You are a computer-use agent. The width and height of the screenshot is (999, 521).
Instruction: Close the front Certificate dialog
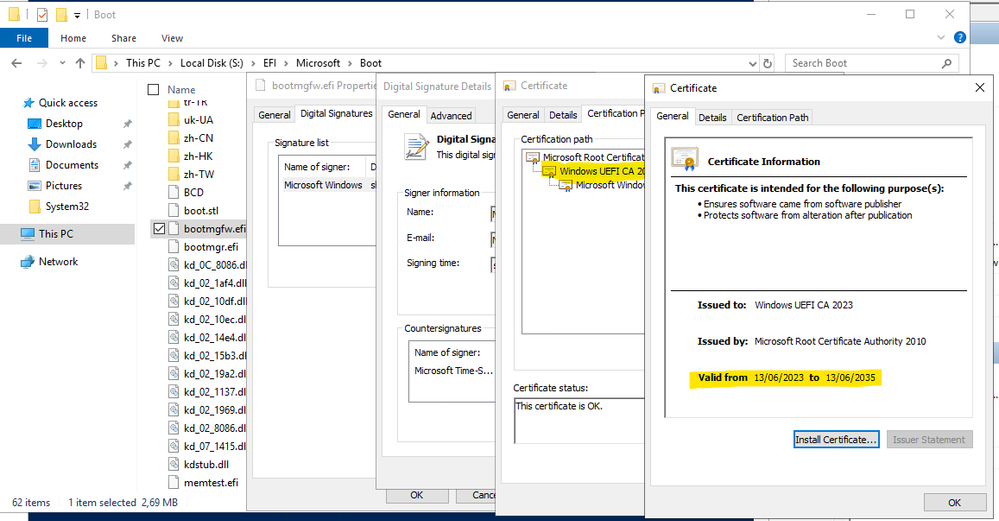(980, 88)
